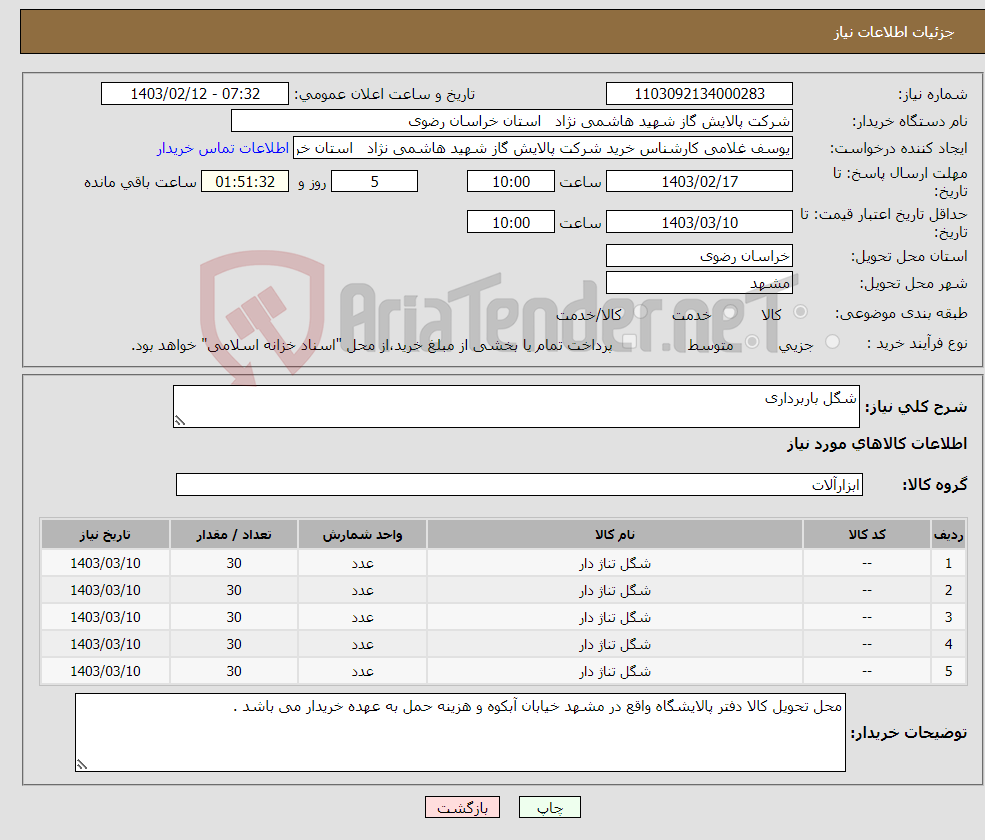The height and width of the screenshot is (840, 985).
Task: Click the نام کالا column header
Action: 615,535
